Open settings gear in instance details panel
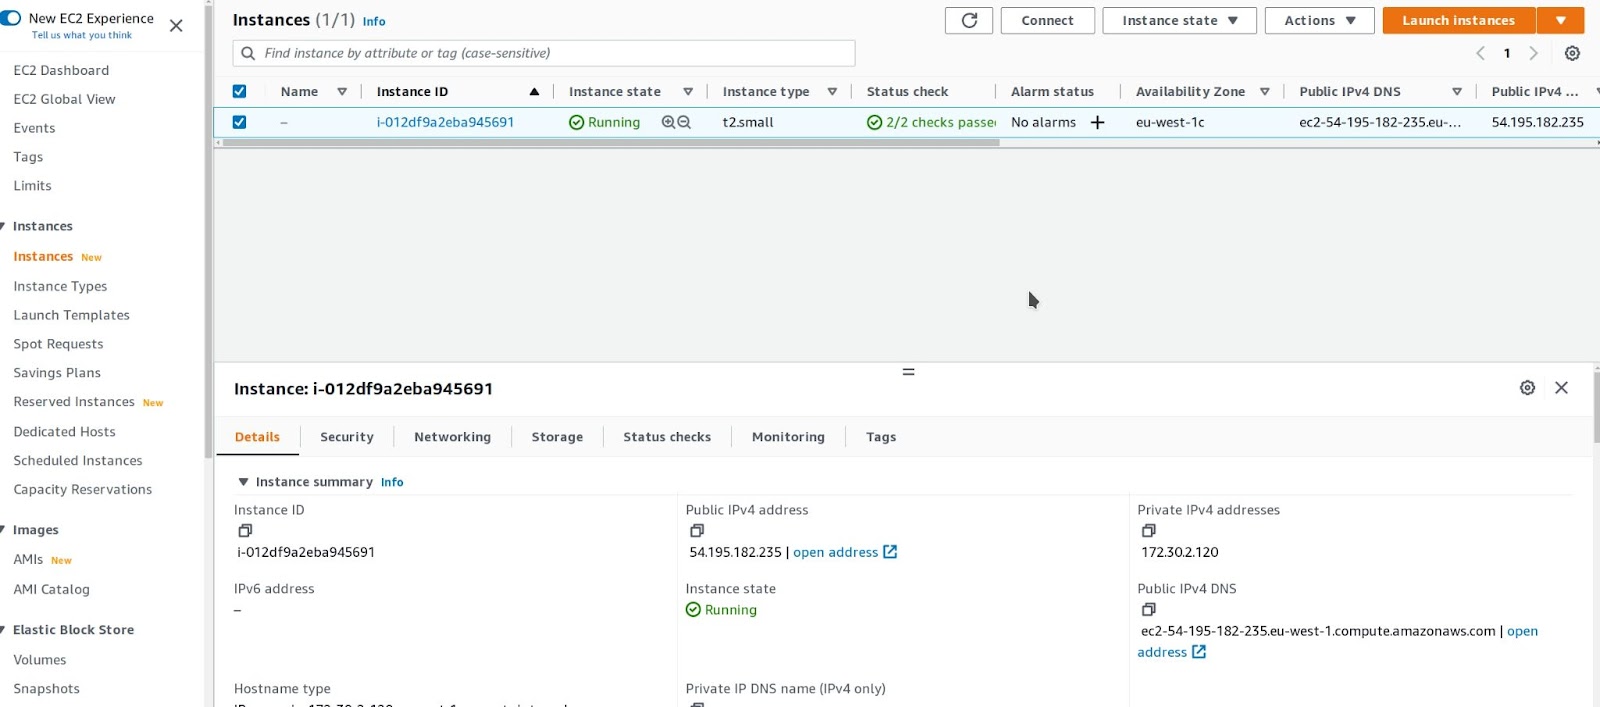Image resolution: width=1600 pixels, height=707 pixels. [x=1527, y=388]
